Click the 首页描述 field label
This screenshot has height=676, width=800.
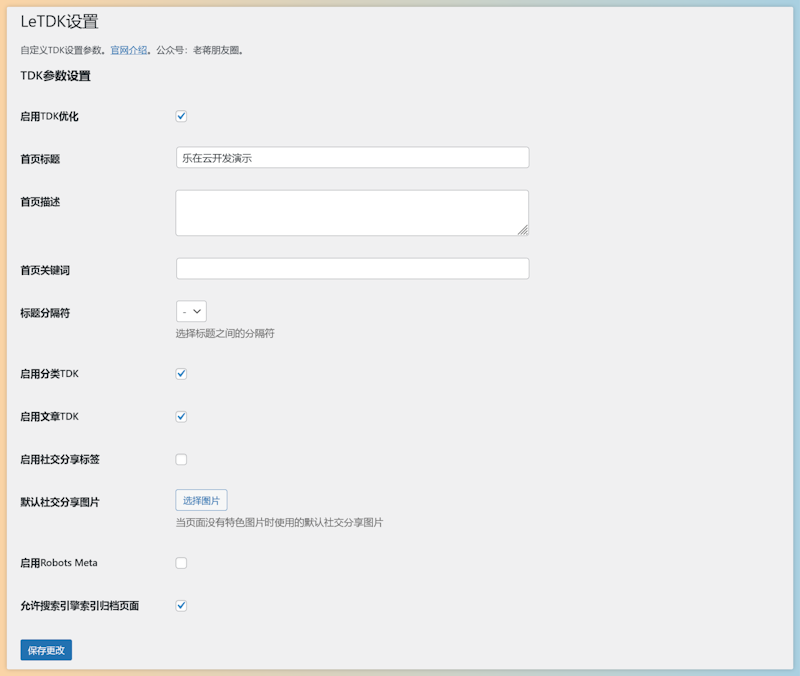[41, 202]
